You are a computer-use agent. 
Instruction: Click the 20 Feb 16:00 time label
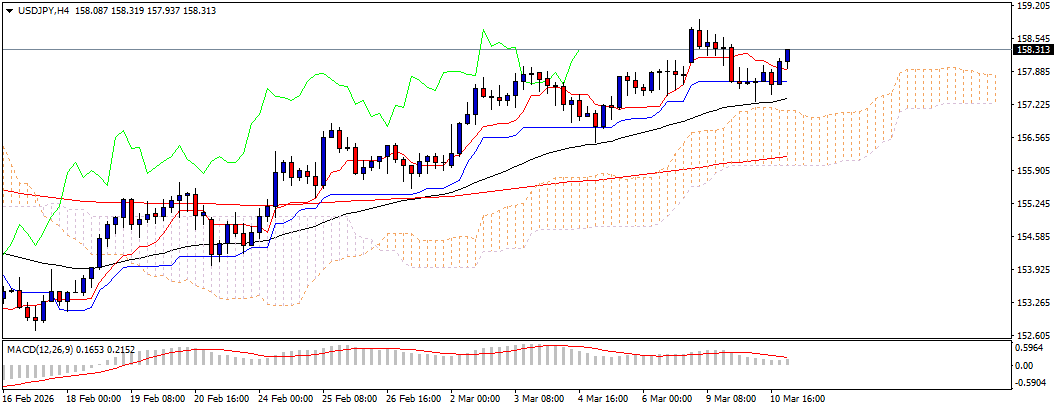[221, 399]
